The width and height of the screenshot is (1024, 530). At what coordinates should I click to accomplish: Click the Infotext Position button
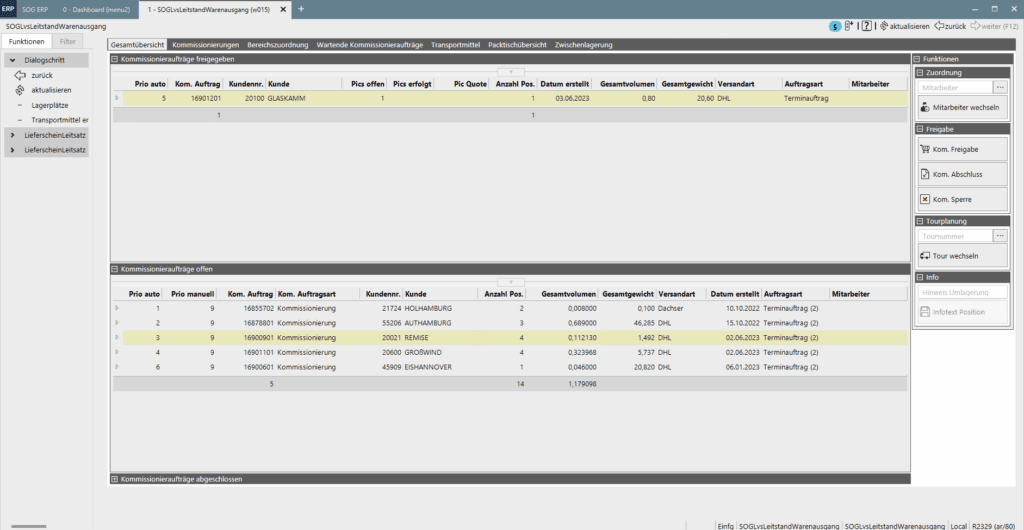(x=963, y=312)
